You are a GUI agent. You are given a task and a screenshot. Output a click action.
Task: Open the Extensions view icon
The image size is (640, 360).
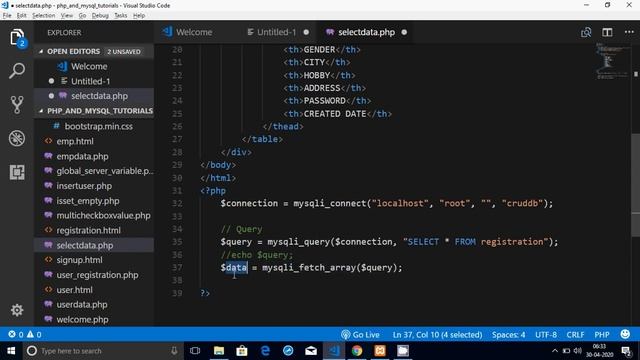(x=17, y=172)
